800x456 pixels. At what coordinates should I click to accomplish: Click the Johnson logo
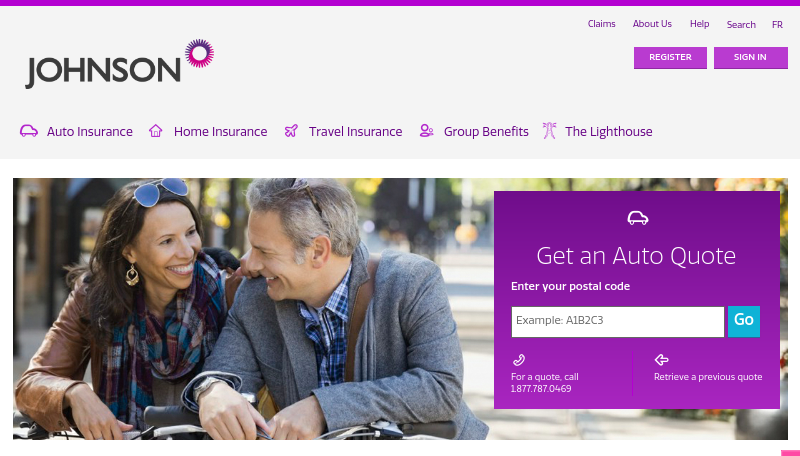click(x=120, y=64)
